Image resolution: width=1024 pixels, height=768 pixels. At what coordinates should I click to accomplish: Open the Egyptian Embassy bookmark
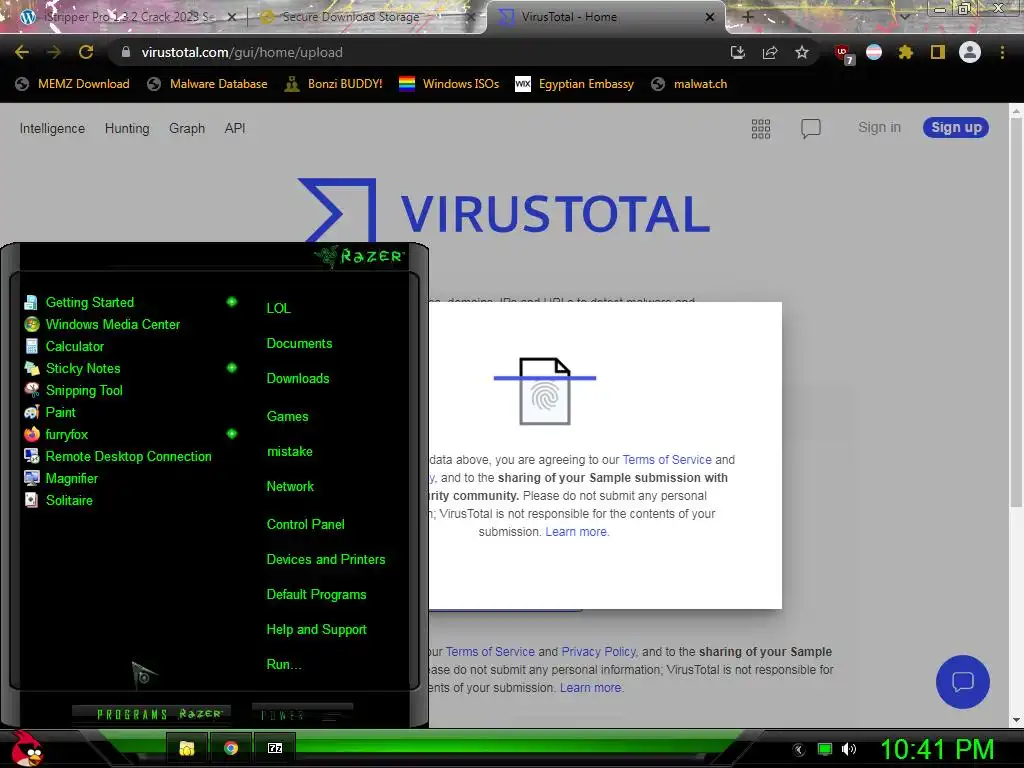coord(575,84)
